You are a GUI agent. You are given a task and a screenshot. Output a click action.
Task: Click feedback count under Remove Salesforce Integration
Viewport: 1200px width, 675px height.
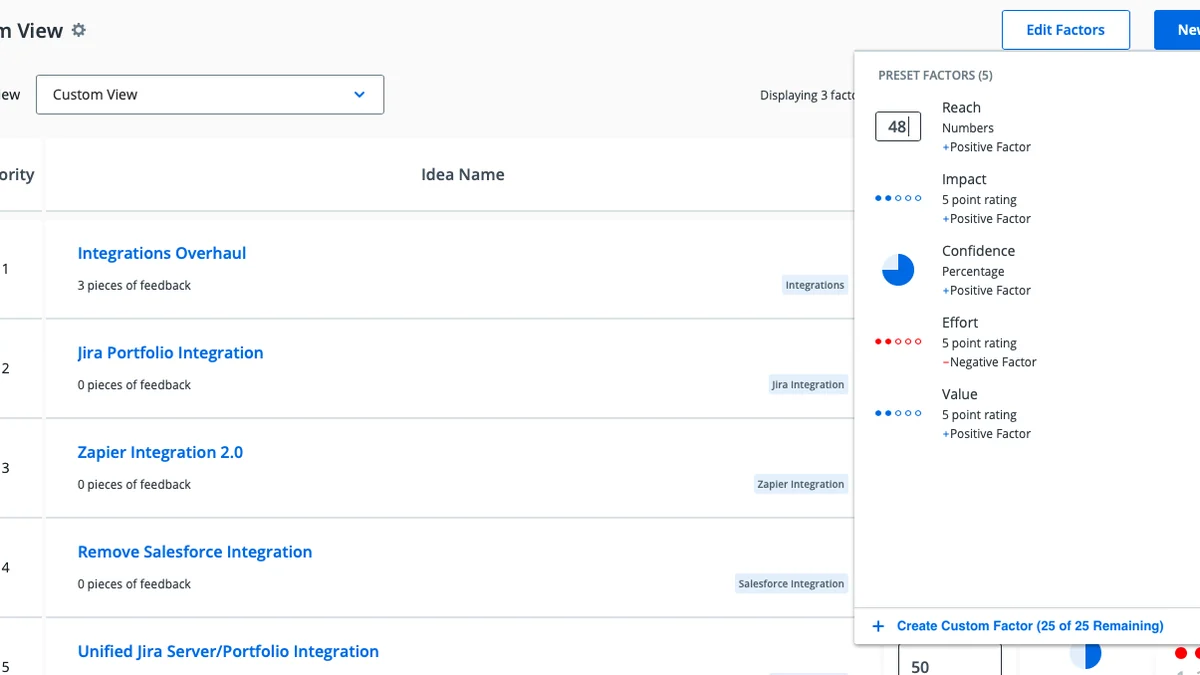click(134, 584)
